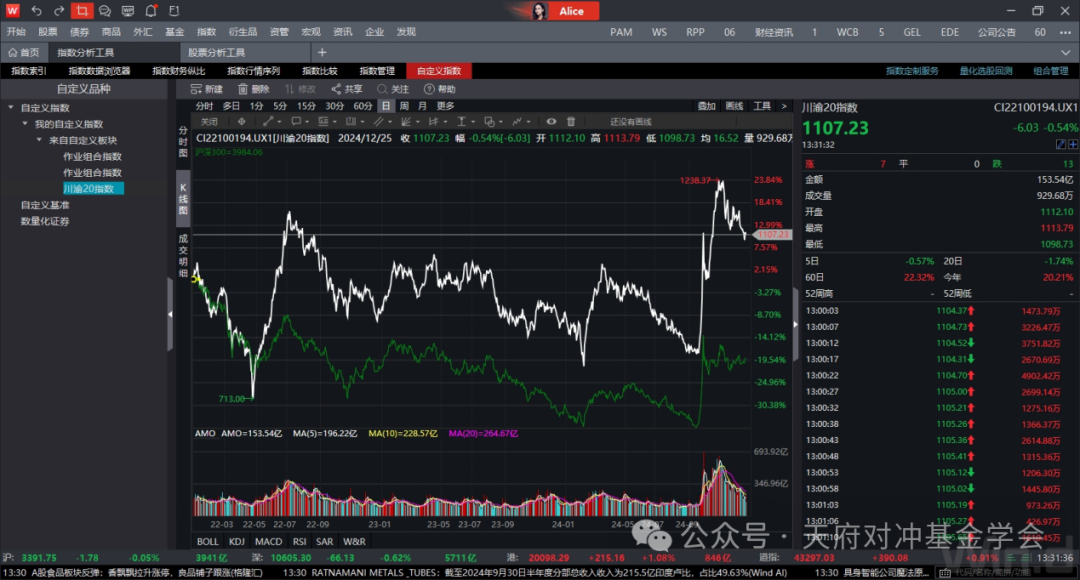
Task: Click the 指数定制服务 link
Action: click(912, 71)
